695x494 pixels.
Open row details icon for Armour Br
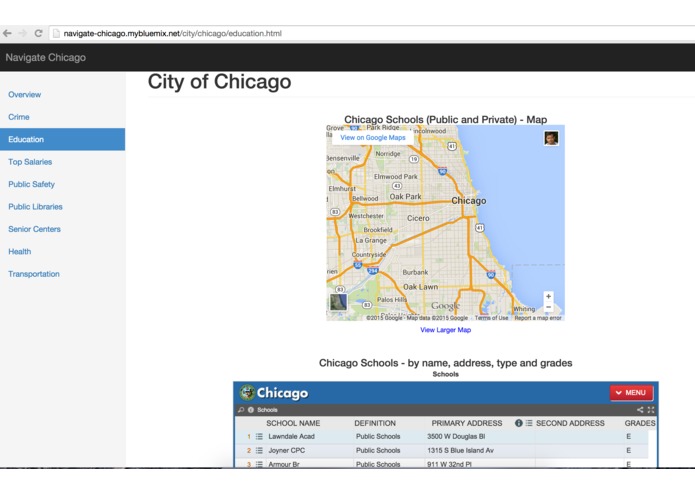259,464
